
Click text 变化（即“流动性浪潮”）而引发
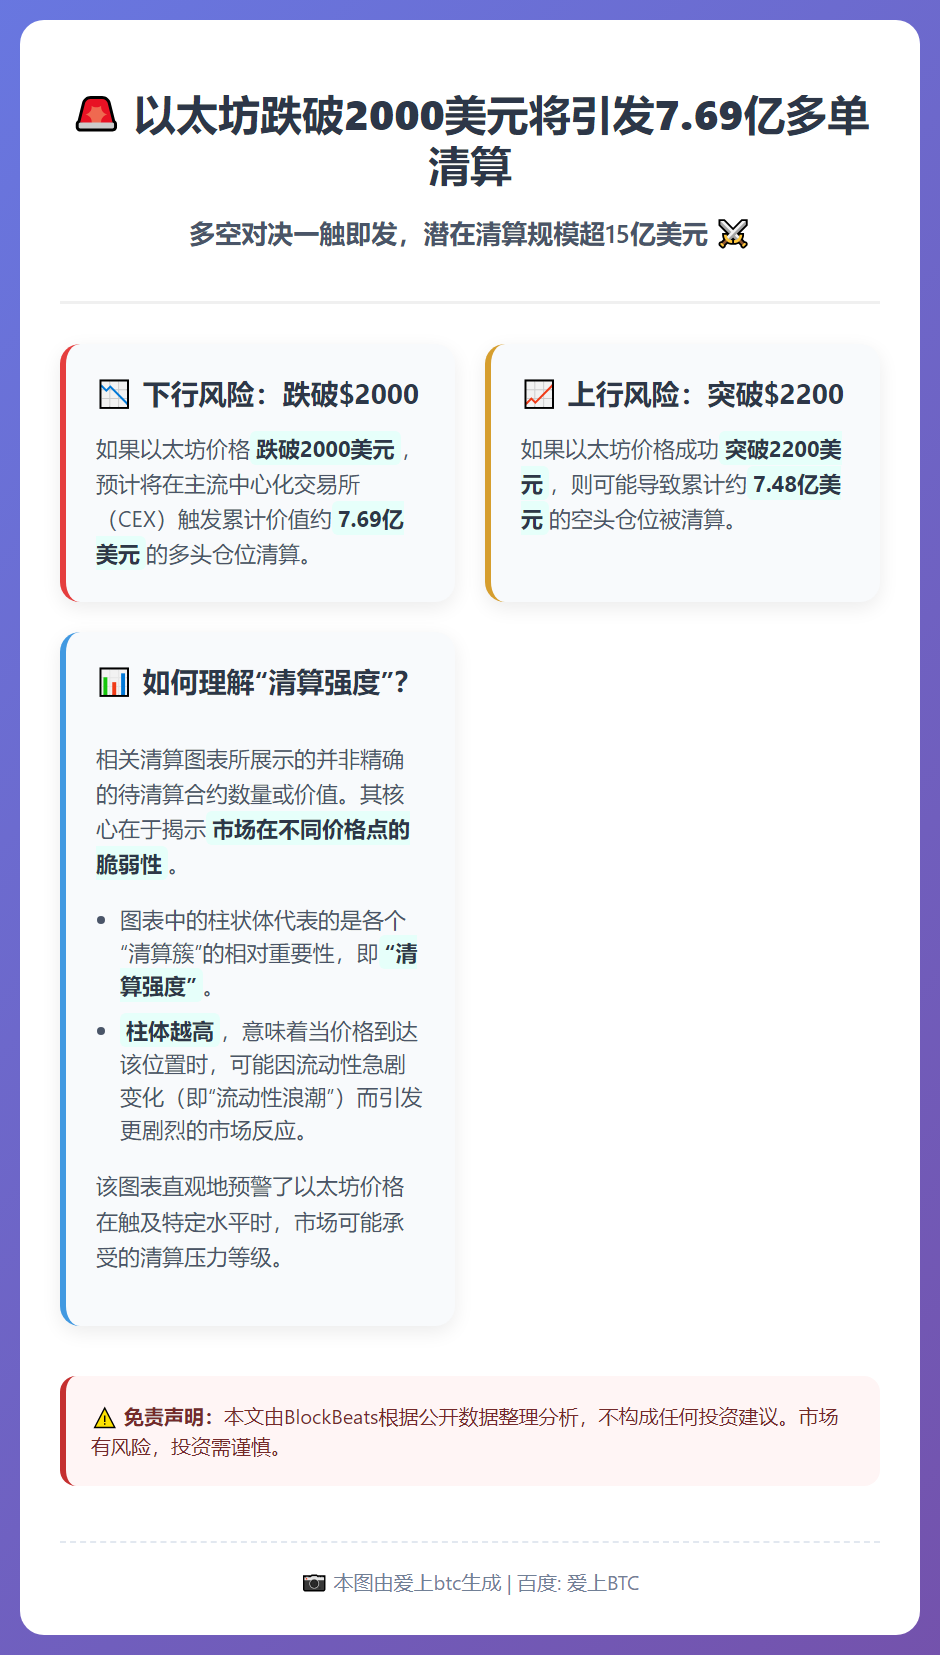tap(271, 1097)
